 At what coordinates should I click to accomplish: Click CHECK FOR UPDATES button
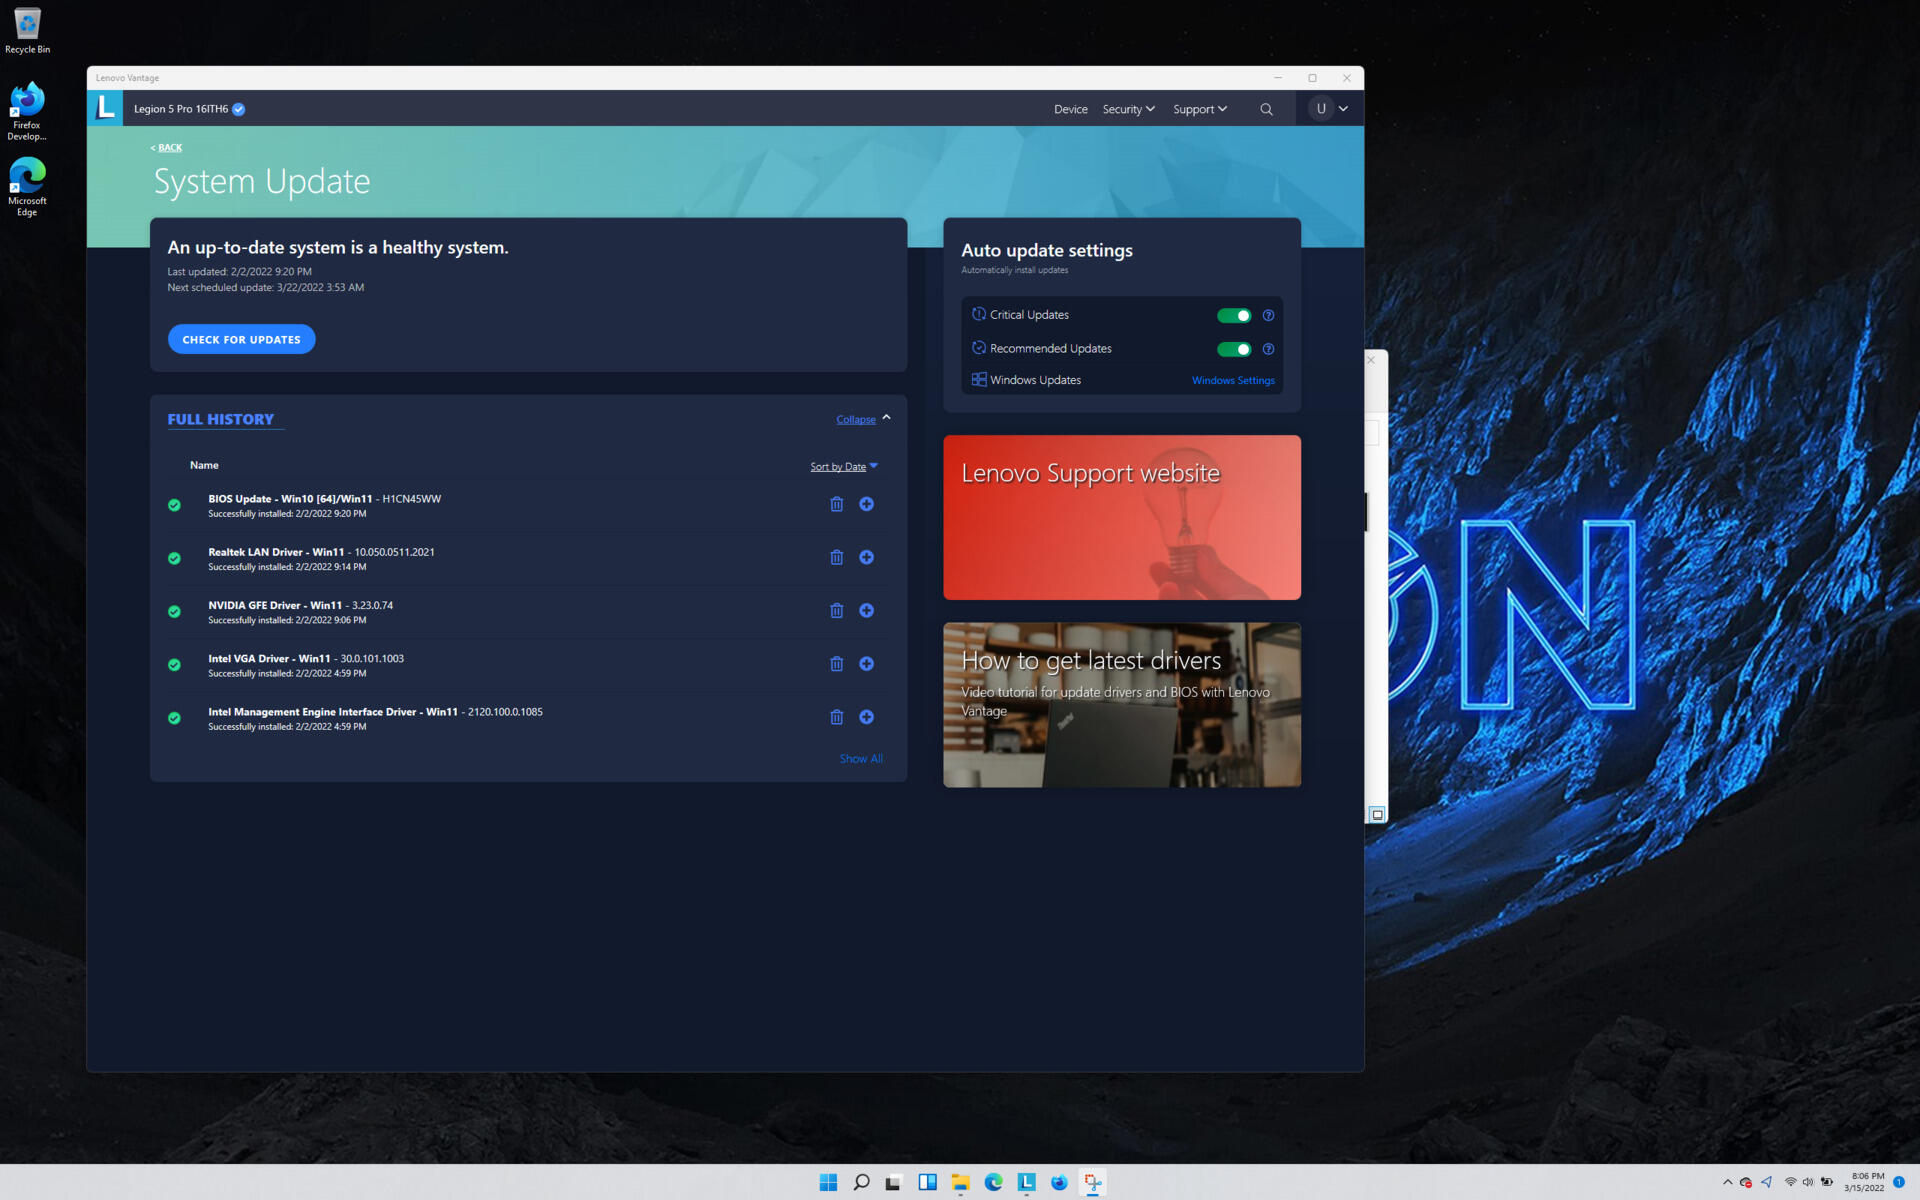[241, 339]
